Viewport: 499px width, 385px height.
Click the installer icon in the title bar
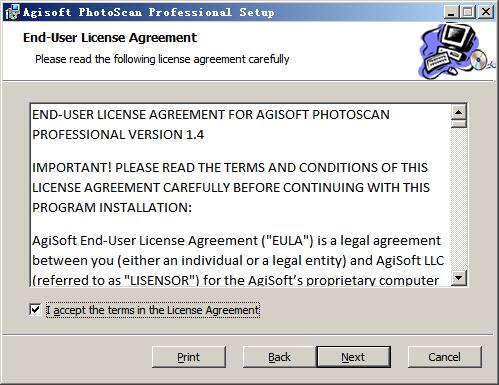13,12
